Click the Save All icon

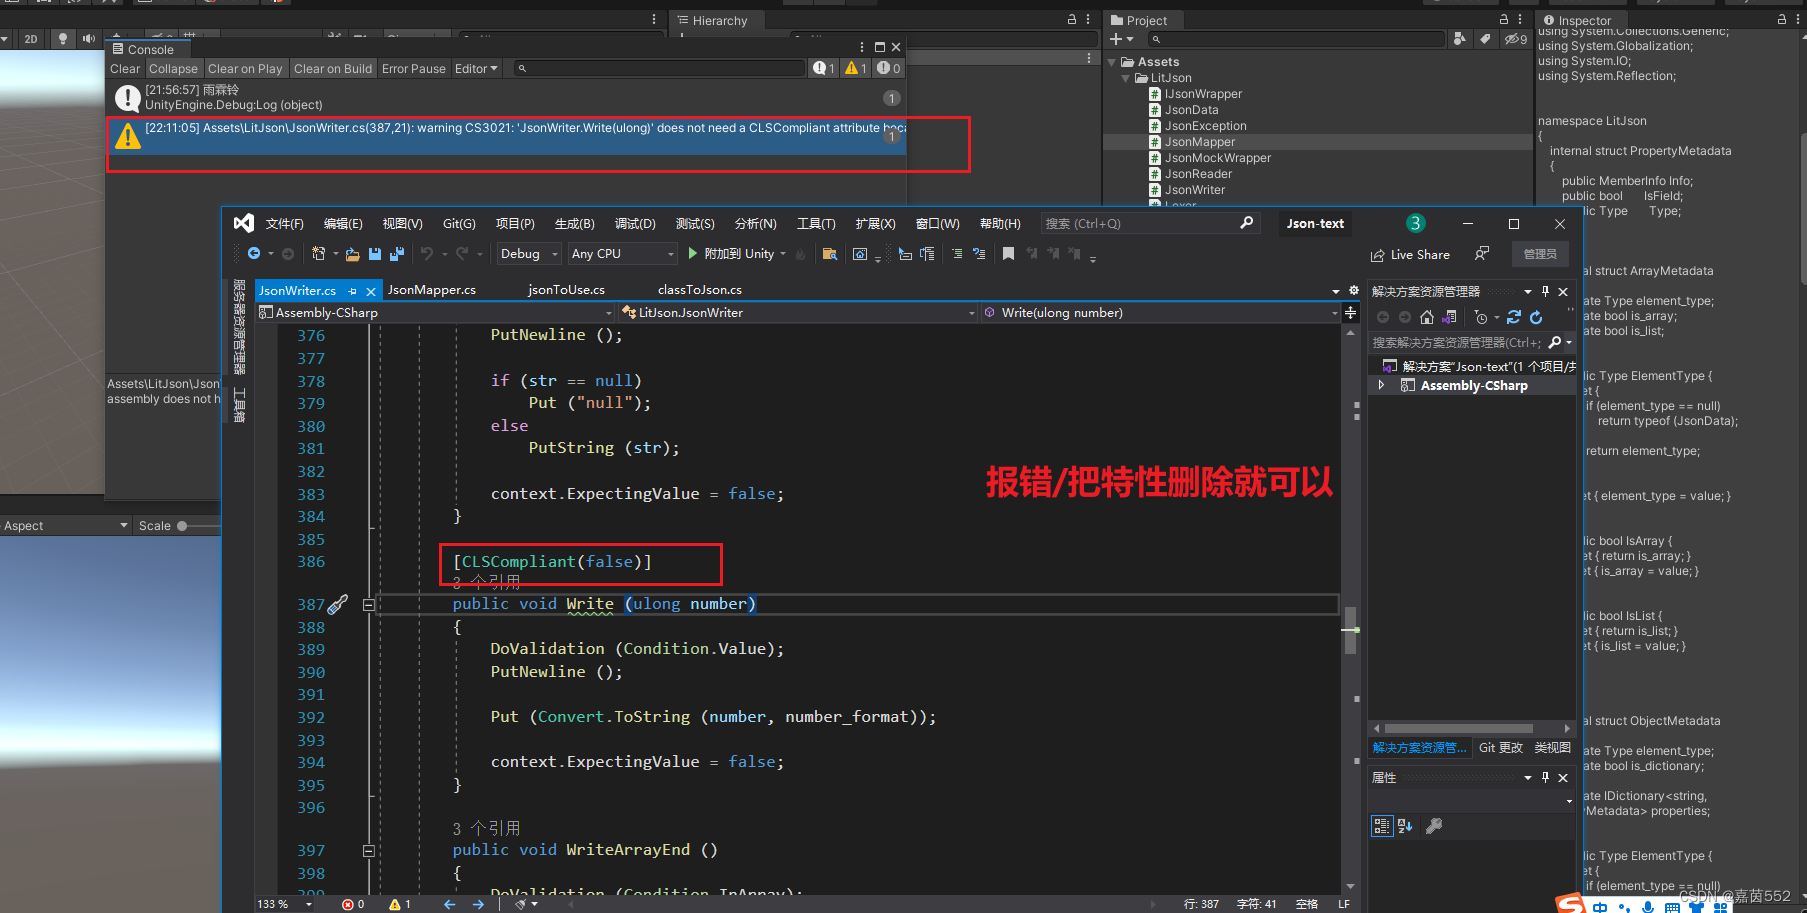click(x=396, y=254)
